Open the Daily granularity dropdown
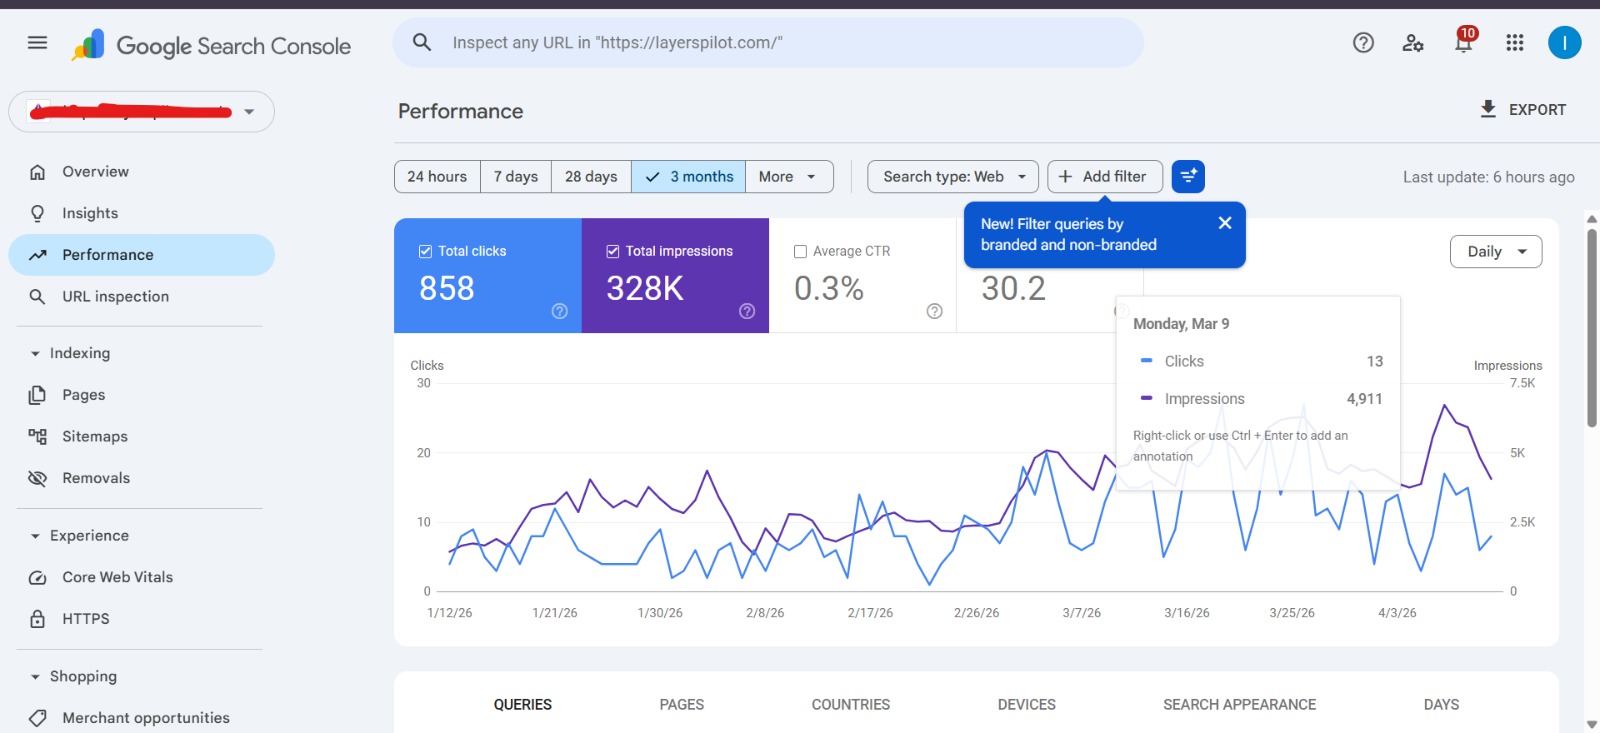This screenshot has height=733, width=1600. pos(1496,252)
